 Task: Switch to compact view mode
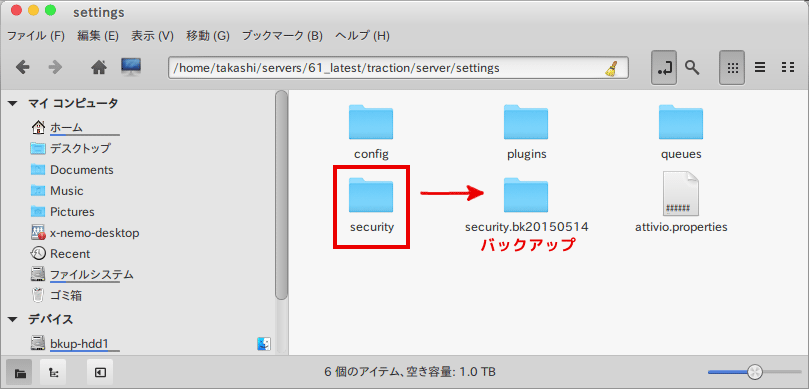pyautogui.click(x=787, y=68)
